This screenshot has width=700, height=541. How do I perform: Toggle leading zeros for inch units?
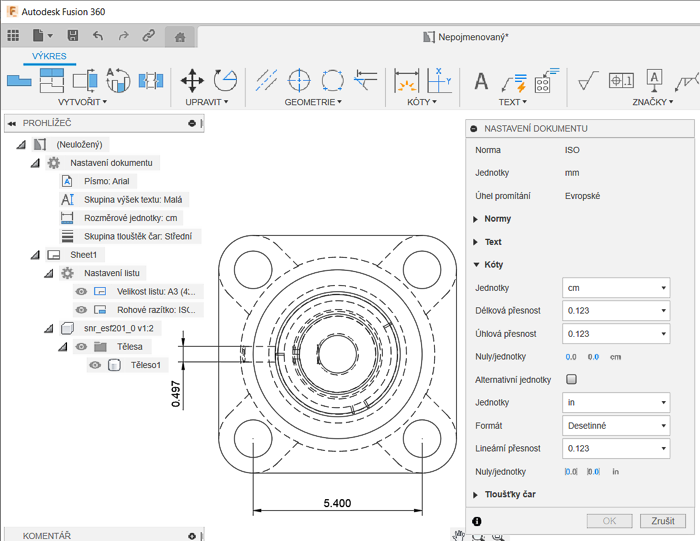click(571, 471)
